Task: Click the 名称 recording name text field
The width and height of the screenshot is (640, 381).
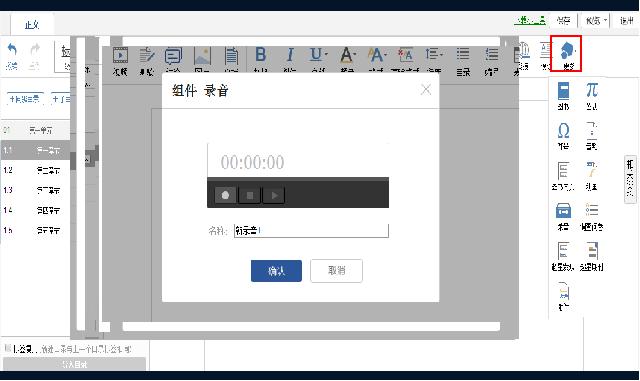Action: (x=311, y=231)
